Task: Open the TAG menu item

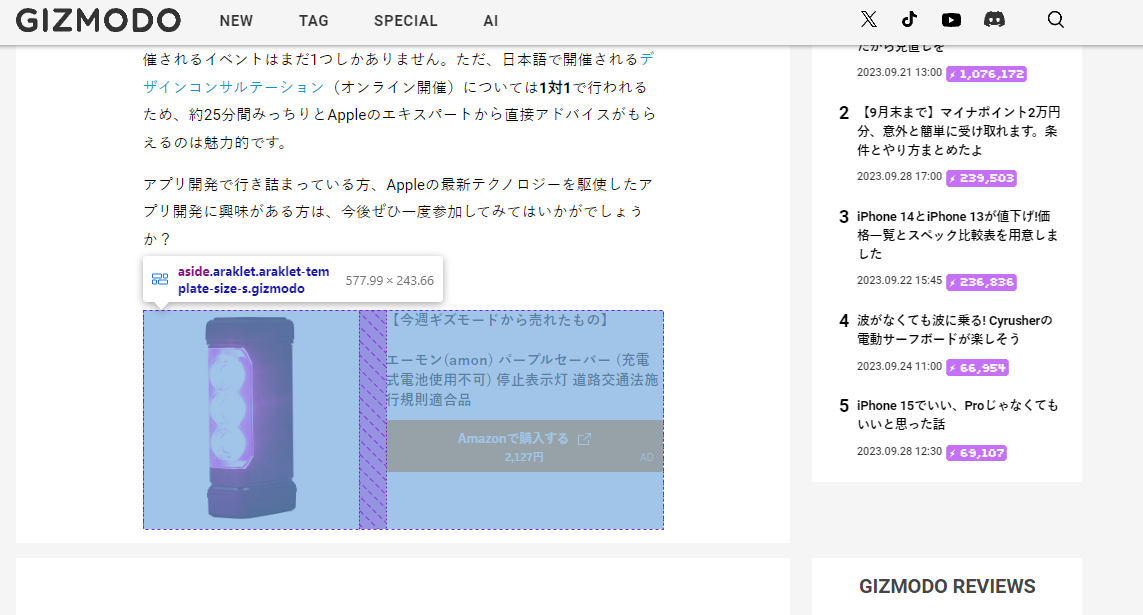Action: coord(313,20)
